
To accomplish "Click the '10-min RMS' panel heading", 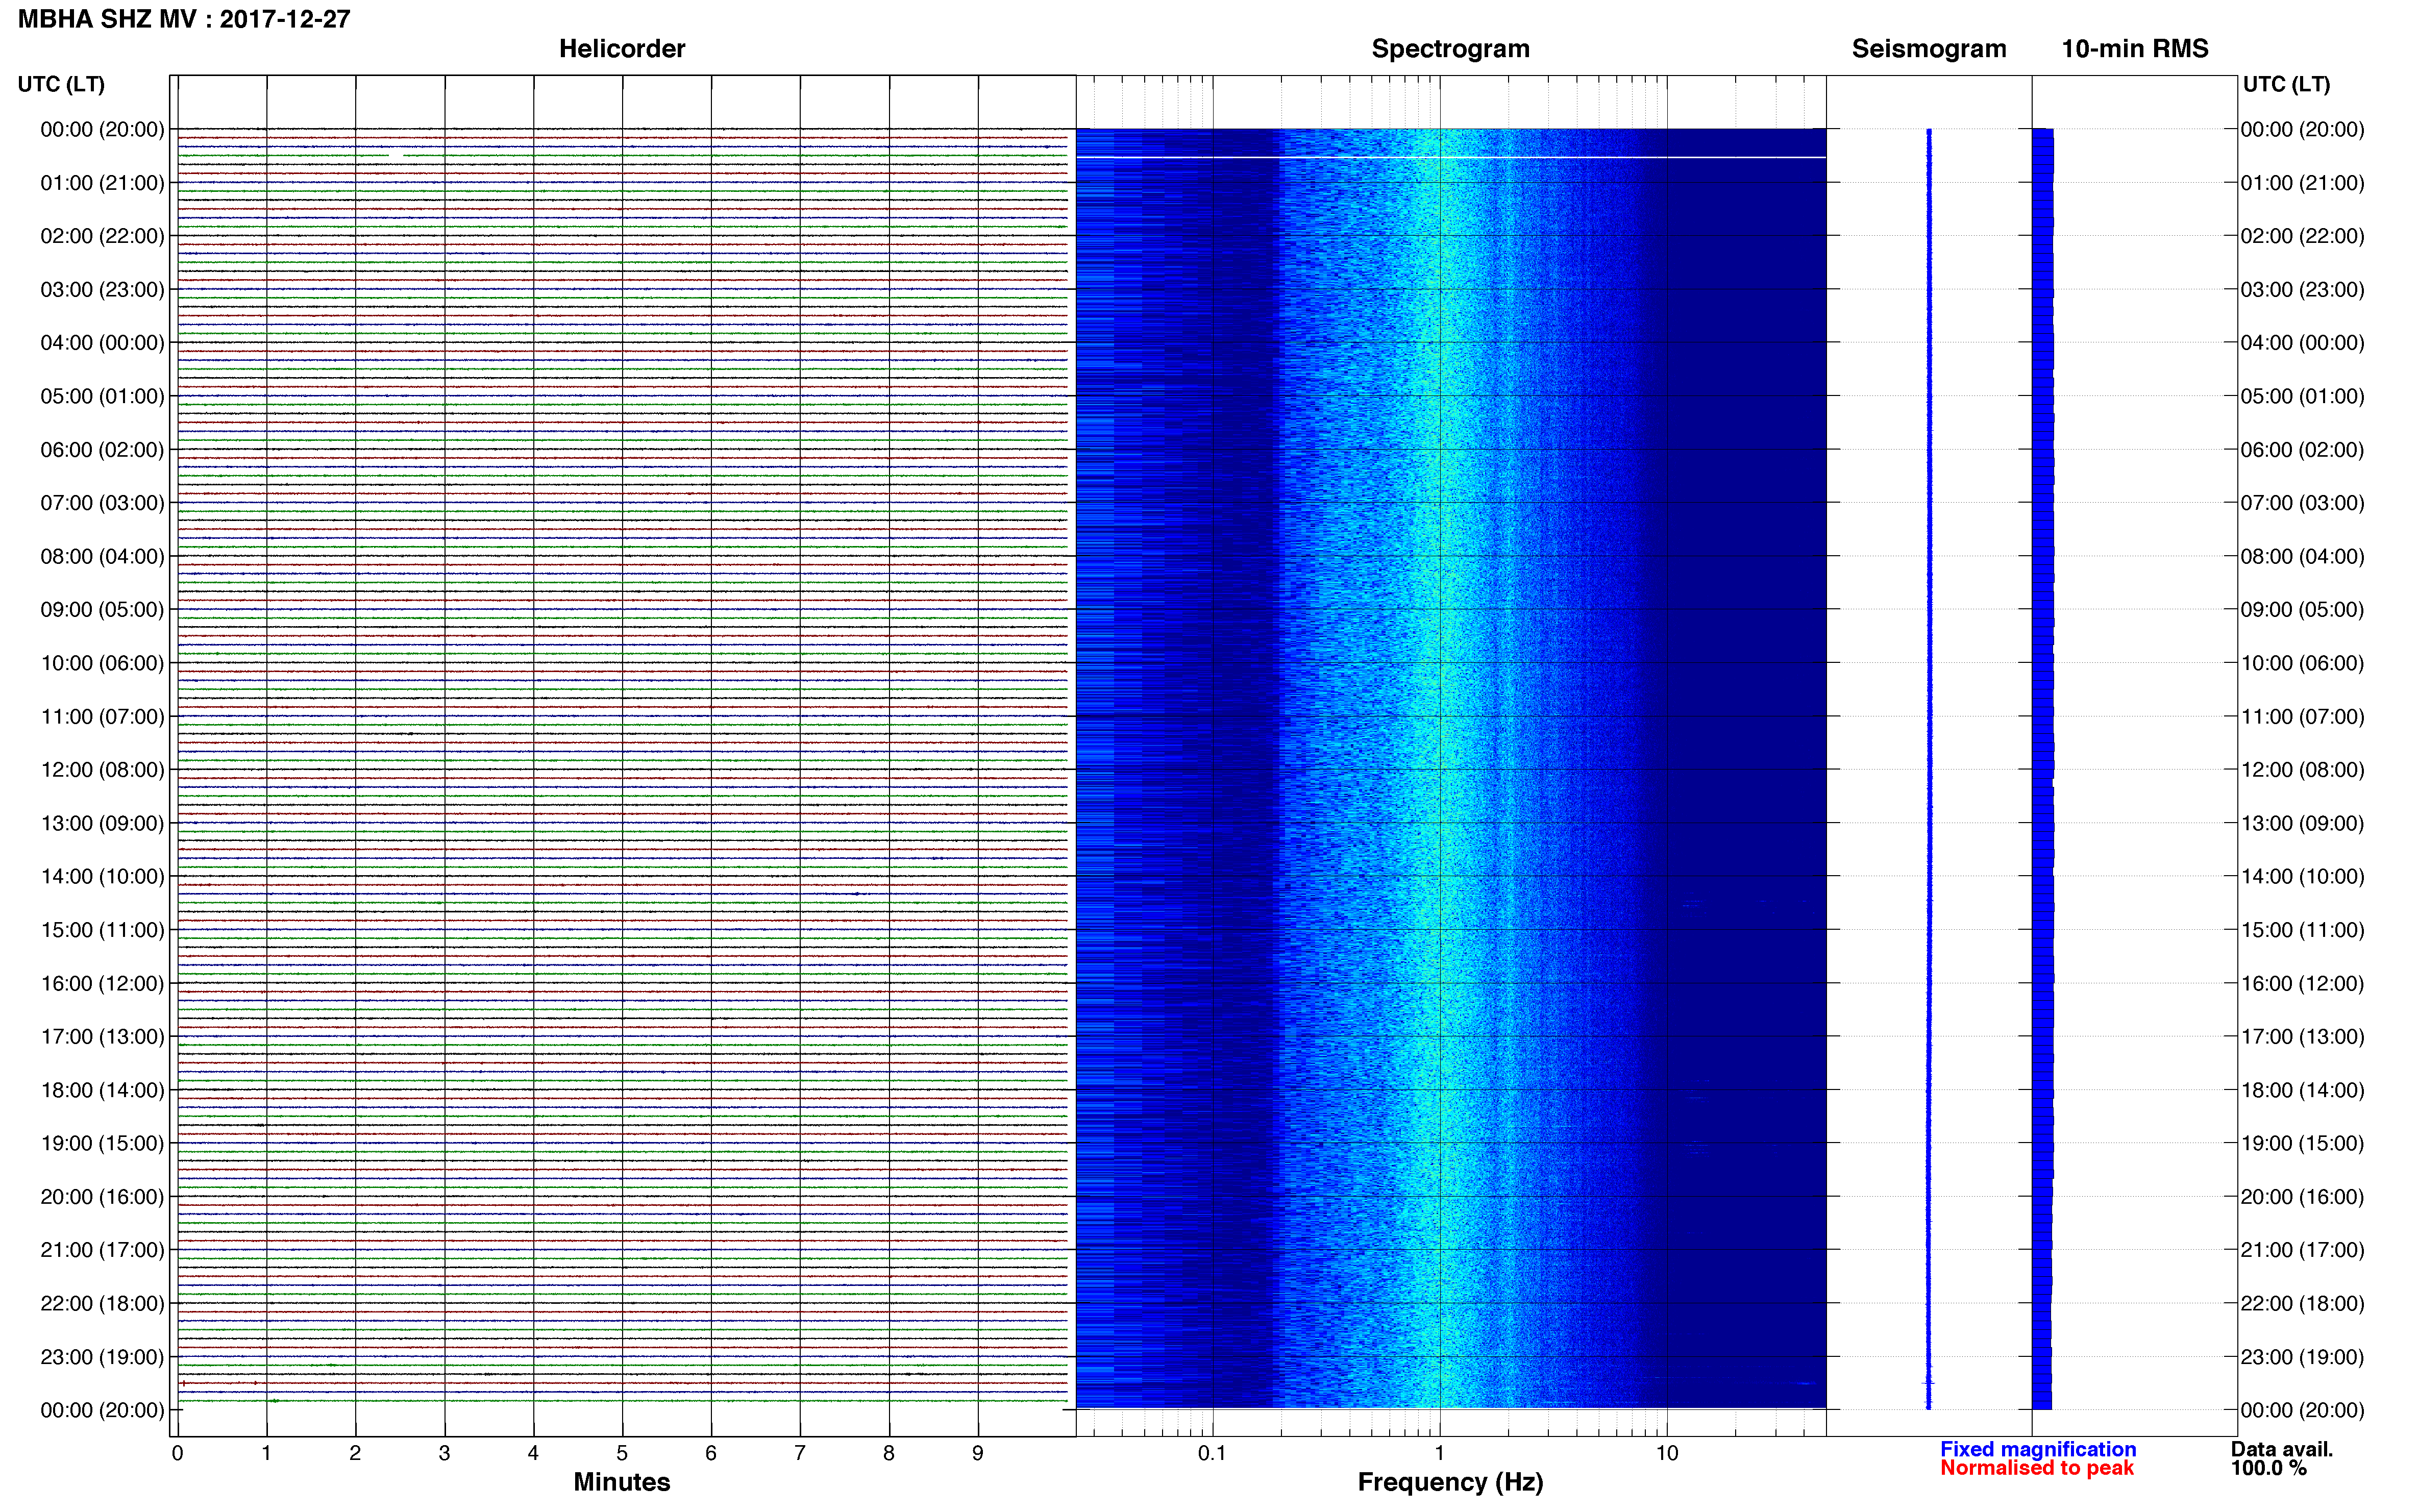I will pos(2135,49).
